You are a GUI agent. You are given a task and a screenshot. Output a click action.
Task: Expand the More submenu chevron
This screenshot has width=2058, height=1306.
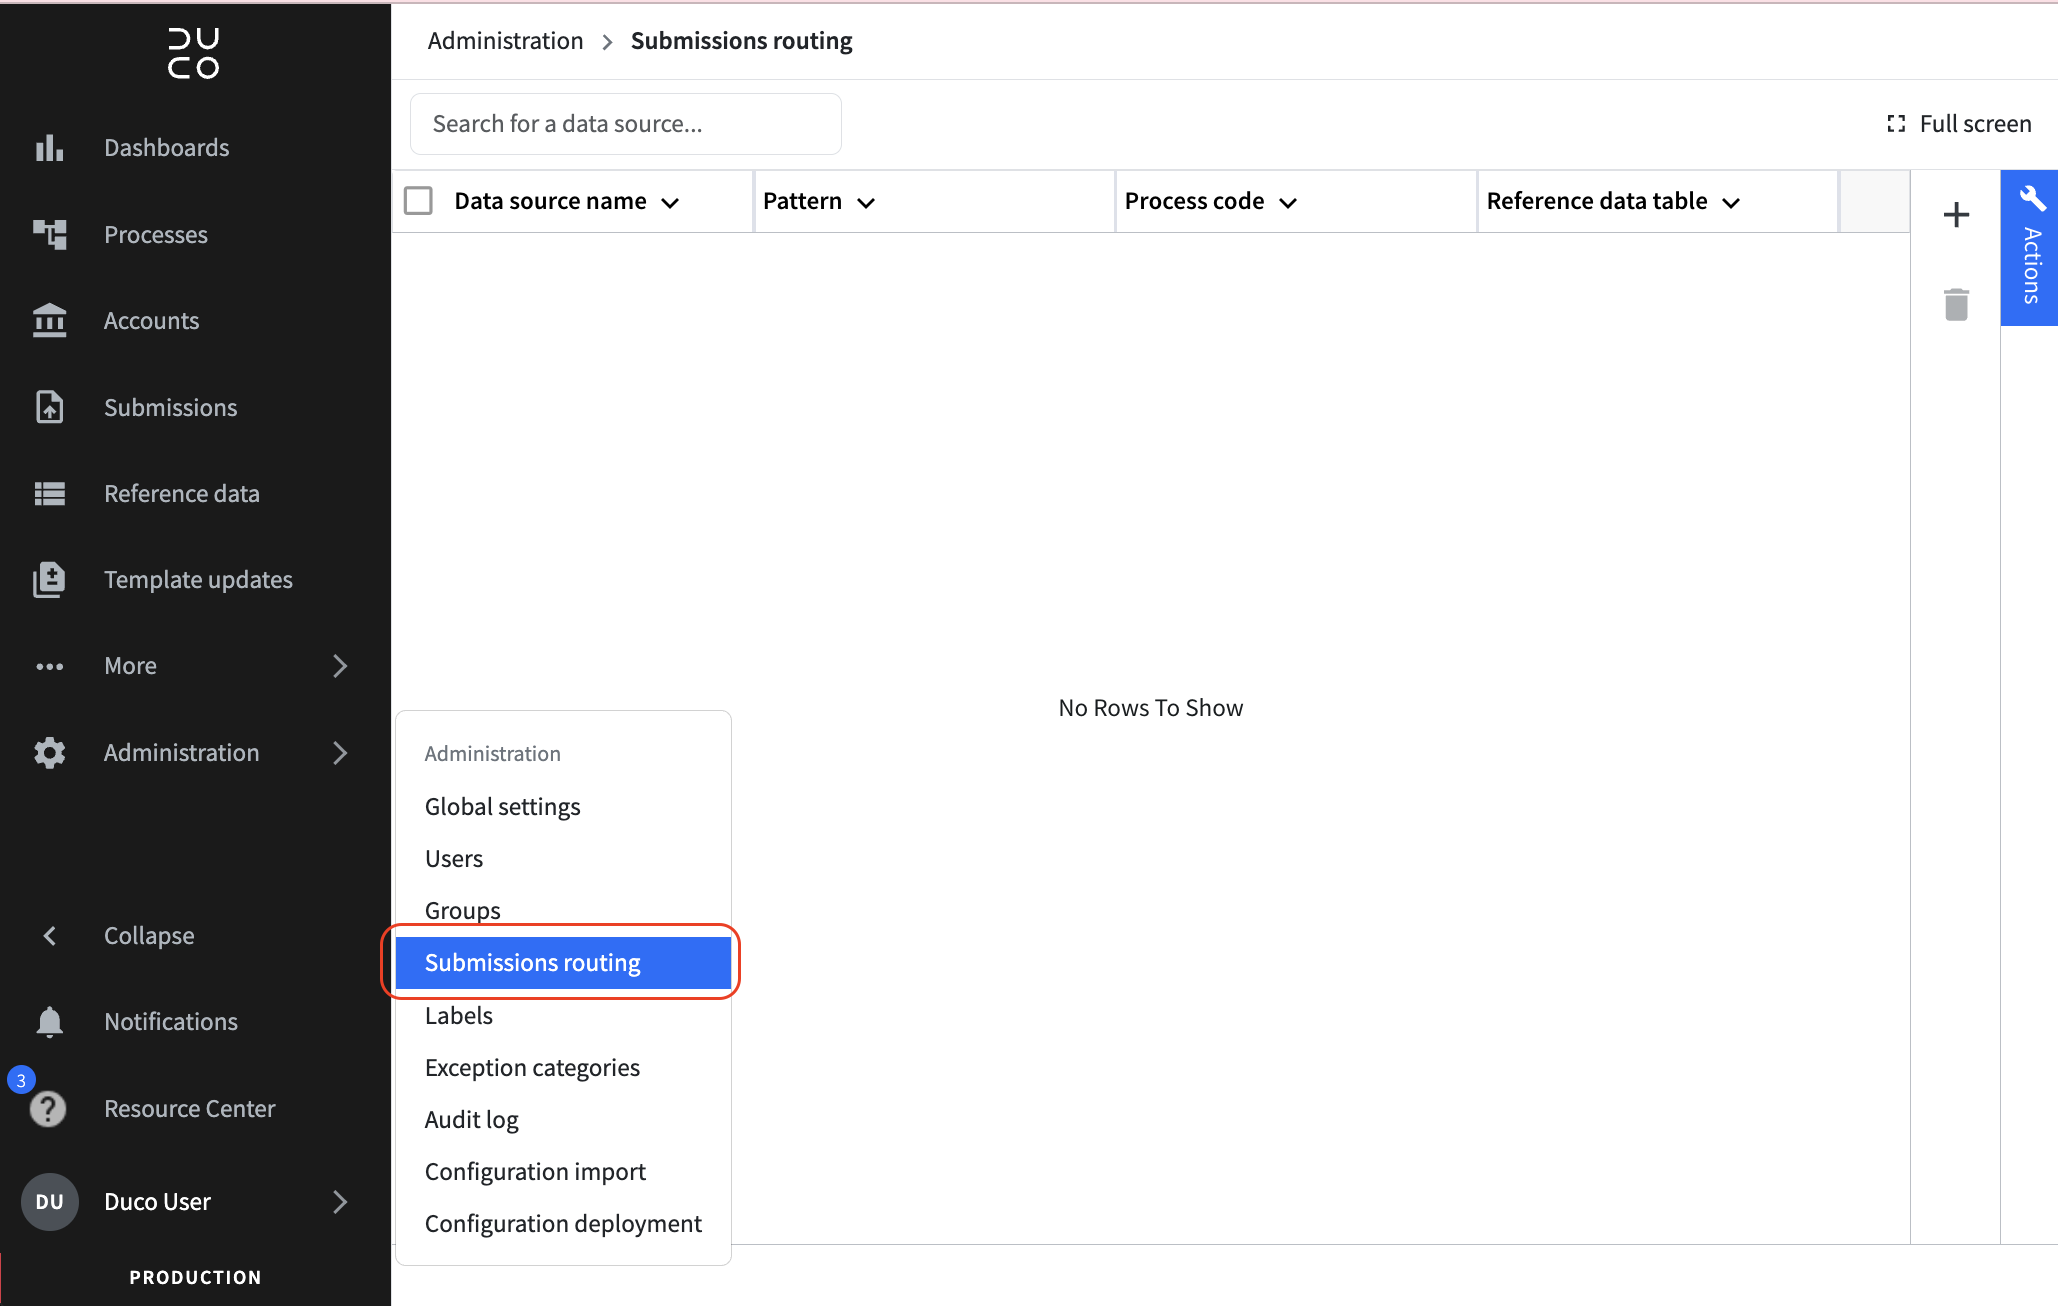[x=340, y=666]
